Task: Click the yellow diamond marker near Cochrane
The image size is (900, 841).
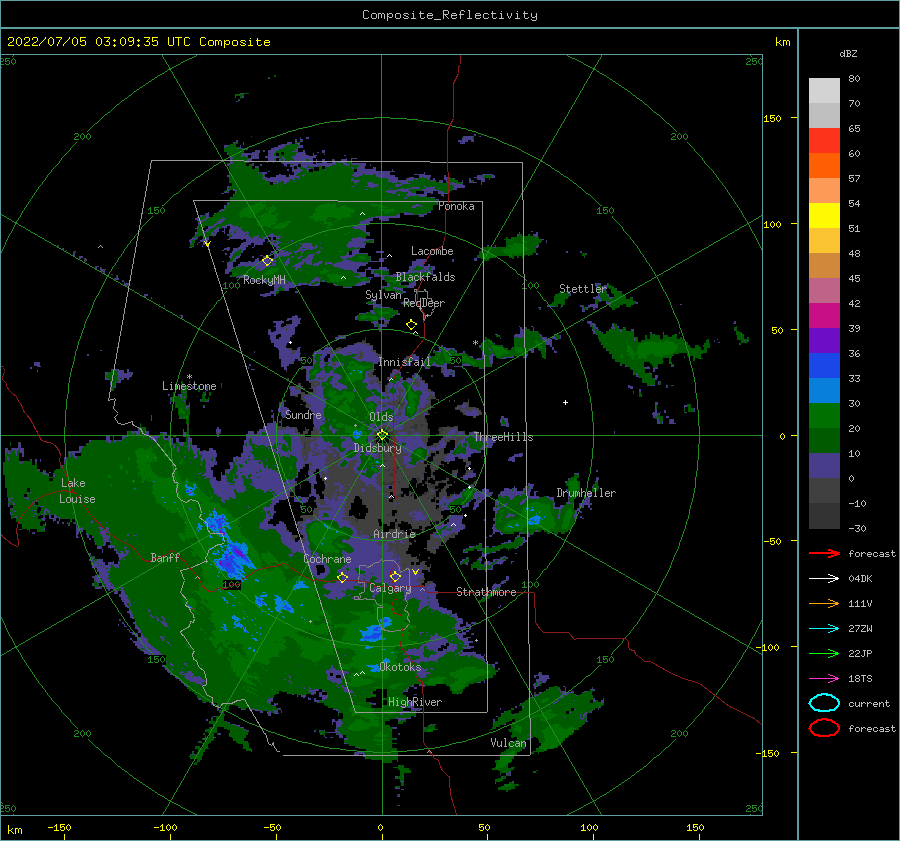Action: tap(343, 577)
